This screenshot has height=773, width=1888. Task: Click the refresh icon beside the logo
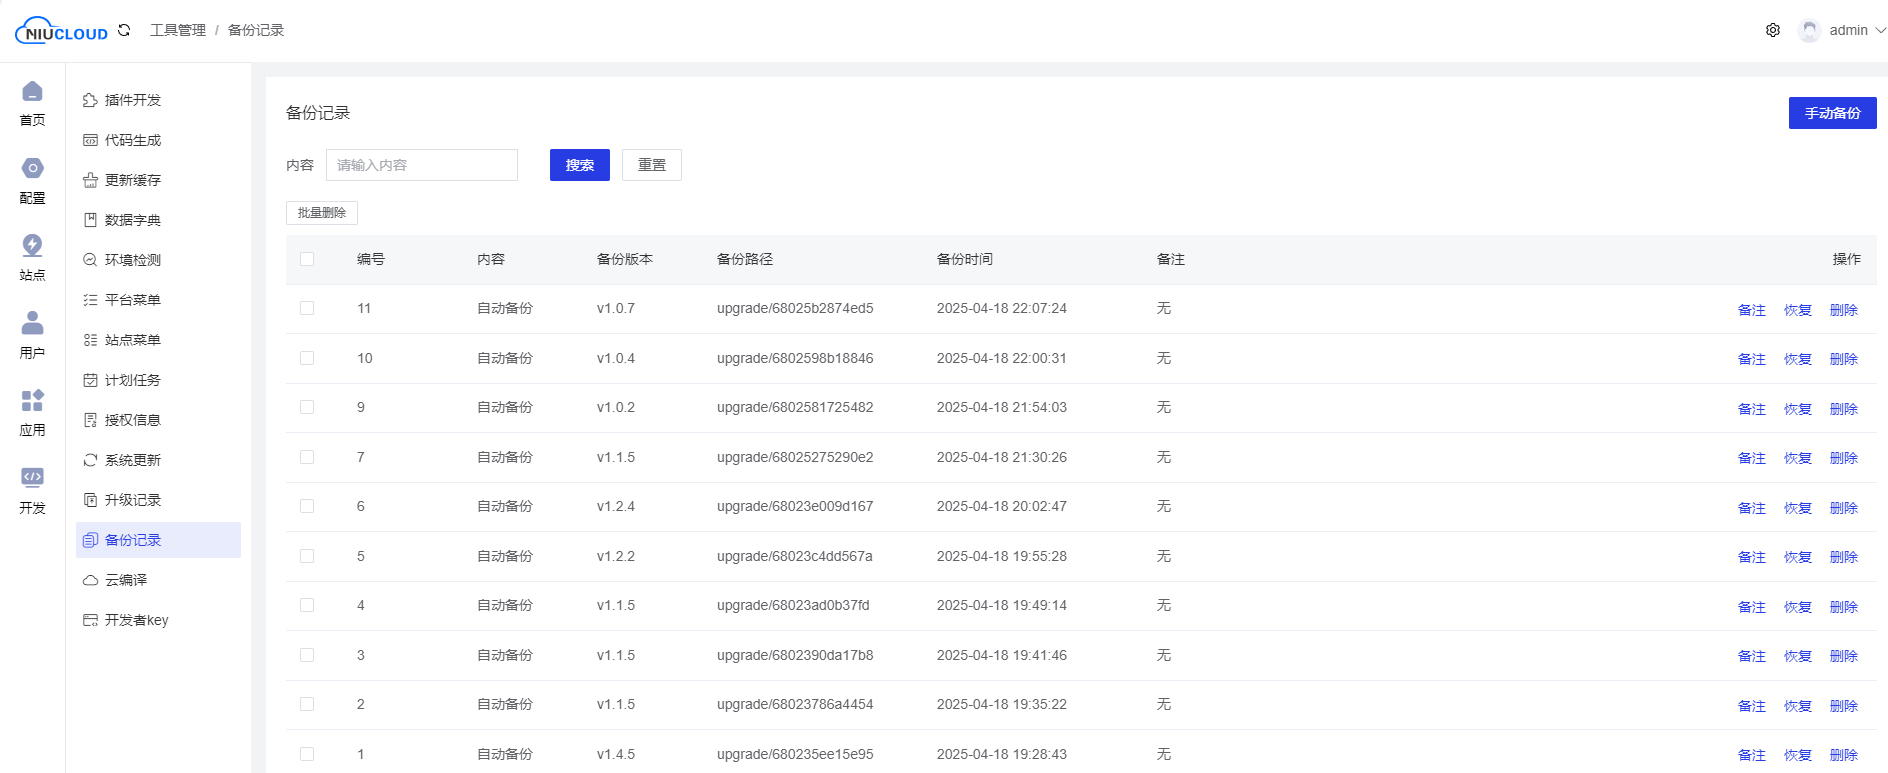[x=124, y=30]
